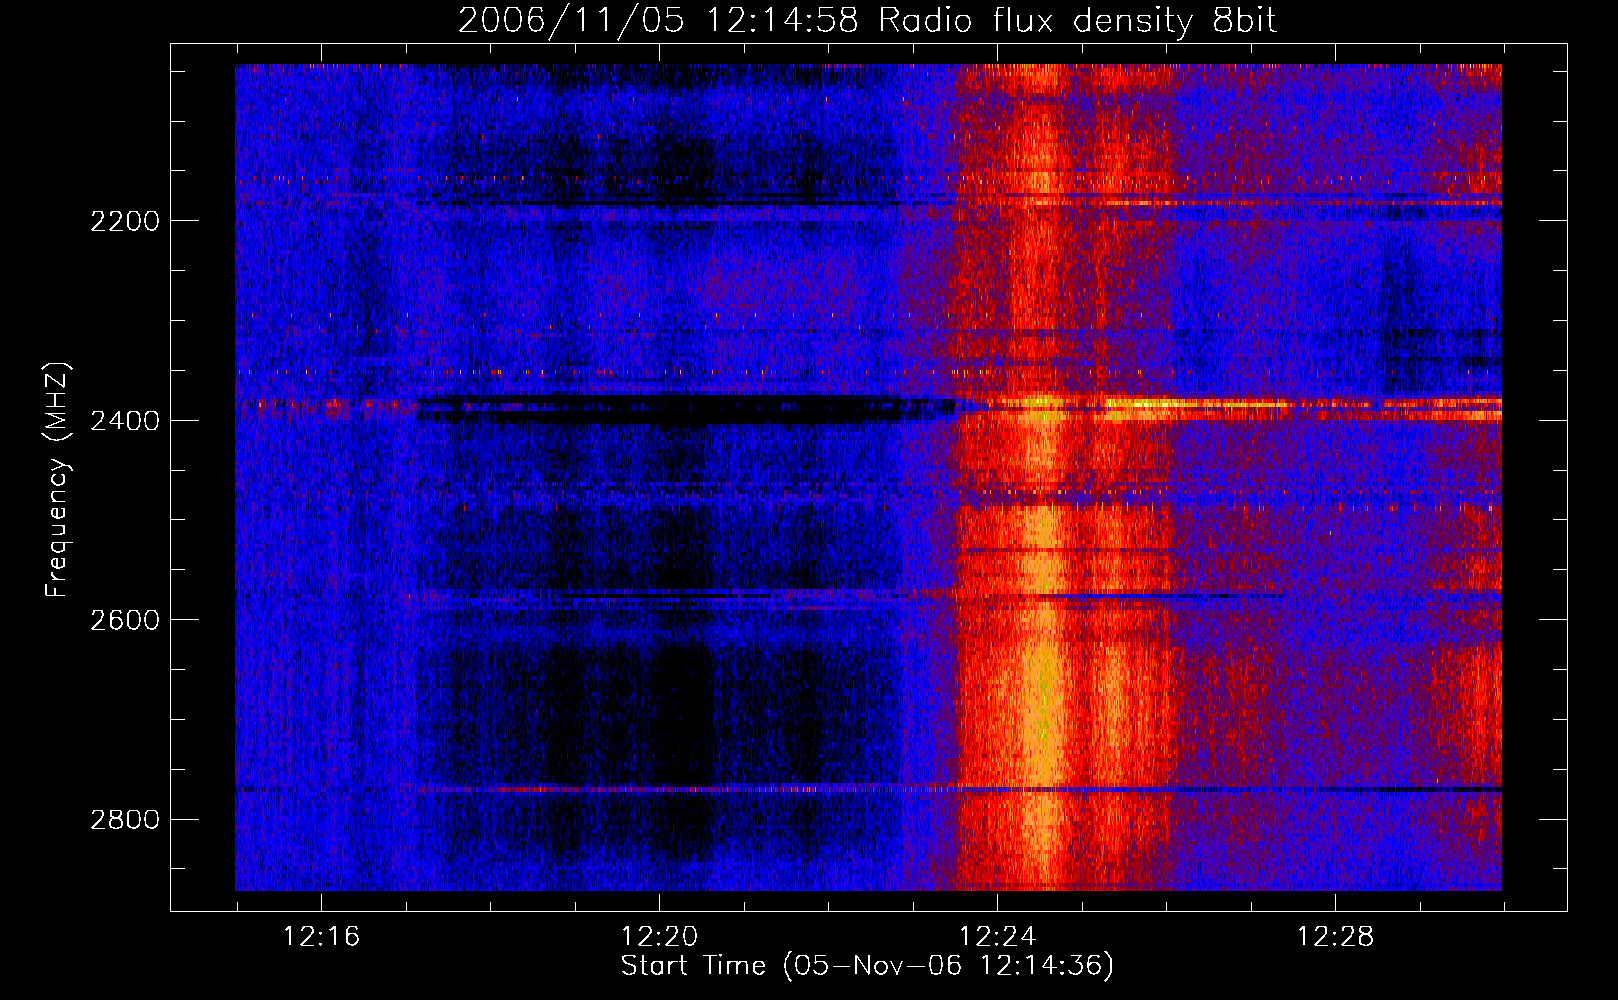This screenshot has width=1618, height=1000.
Task: Click the 12:20 time tick label
Action: pyautogui.click(x=659, y=937)
